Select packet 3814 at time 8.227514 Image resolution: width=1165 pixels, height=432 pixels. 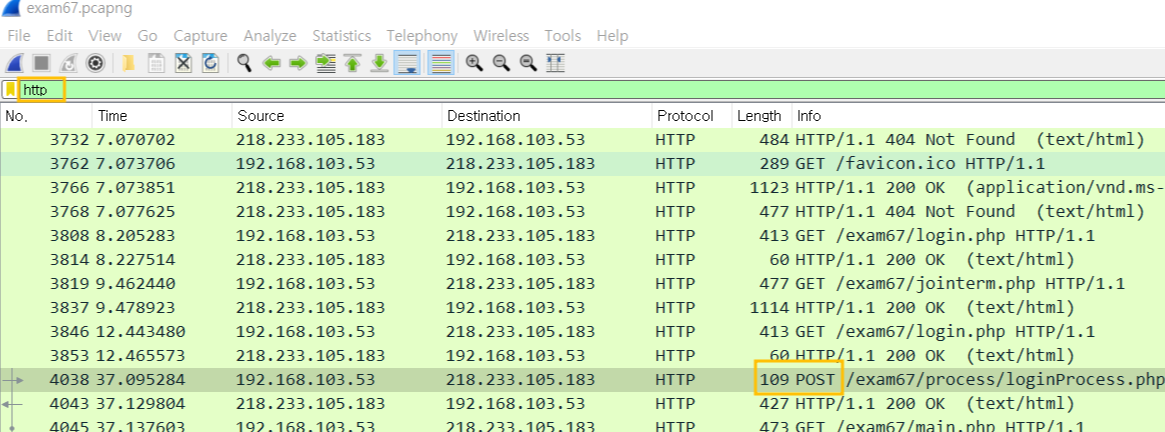coord(582,259)
